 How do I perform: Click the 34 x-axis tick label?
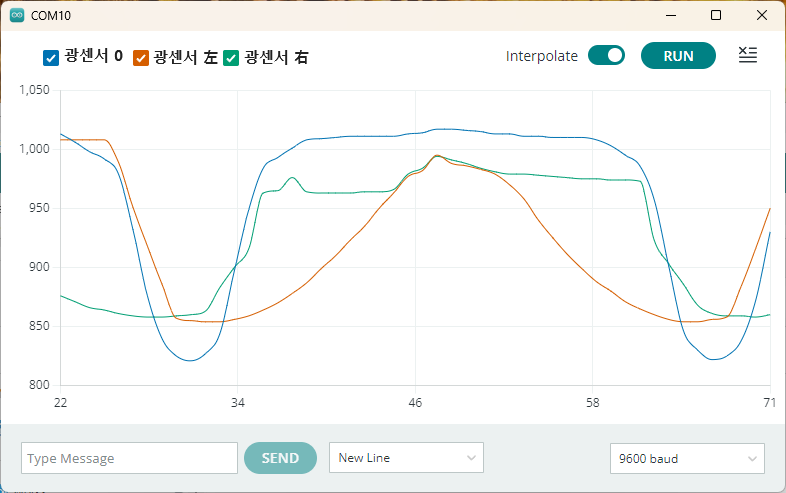tap(238, 403)
